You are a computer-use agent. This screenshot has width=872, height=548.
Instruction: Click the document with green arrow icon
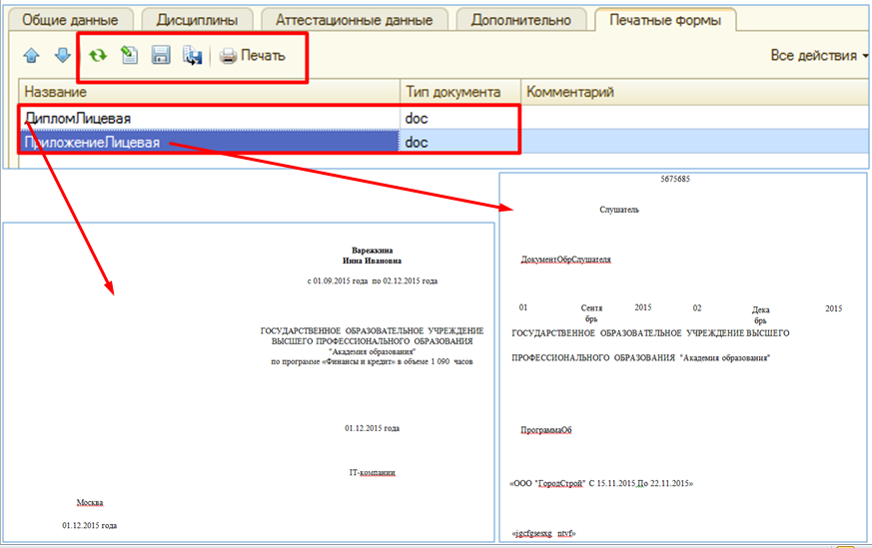pyautogui.click(x=128, y=56)
